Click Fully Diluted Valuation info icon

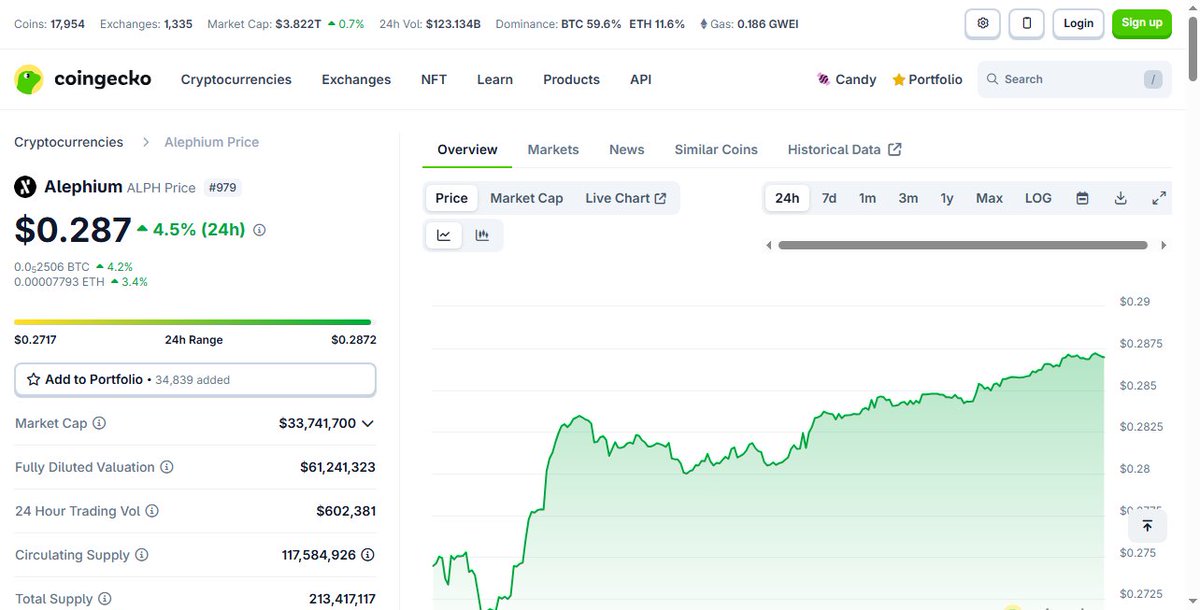coord(167,467)
